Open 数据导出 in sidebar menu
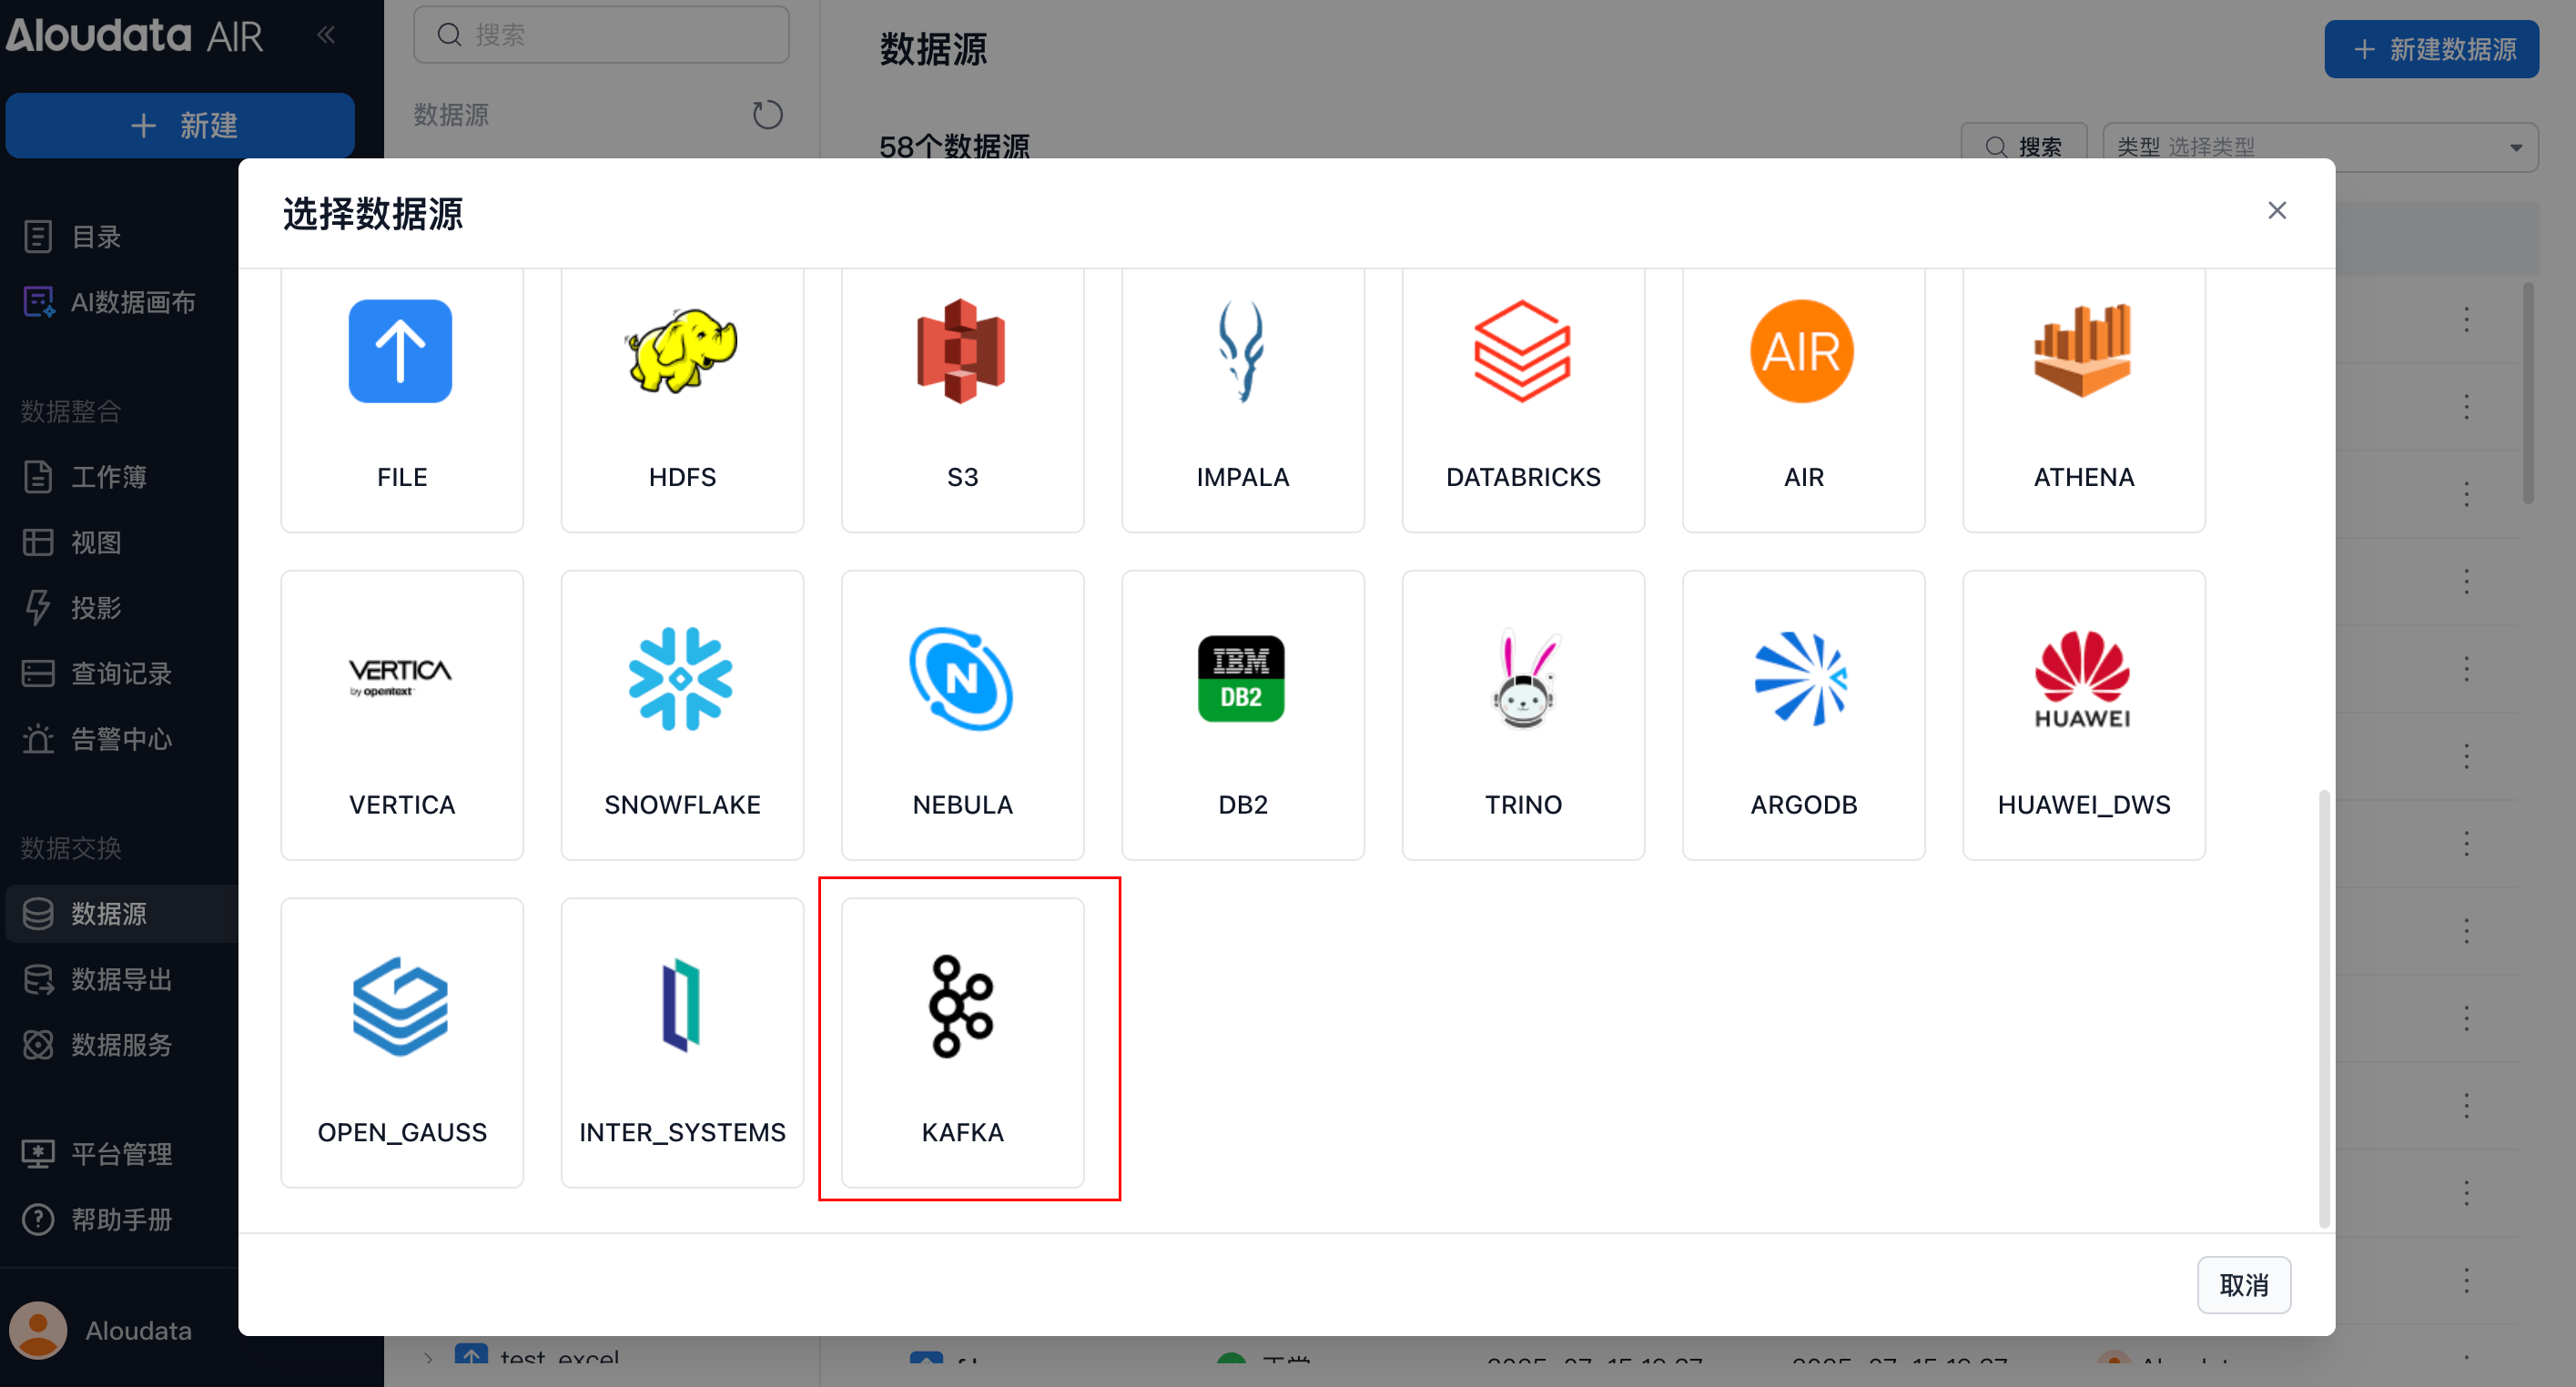The width and height of the screenshot is (2576, 1387). pyautogui.click(x=121, y=979)
